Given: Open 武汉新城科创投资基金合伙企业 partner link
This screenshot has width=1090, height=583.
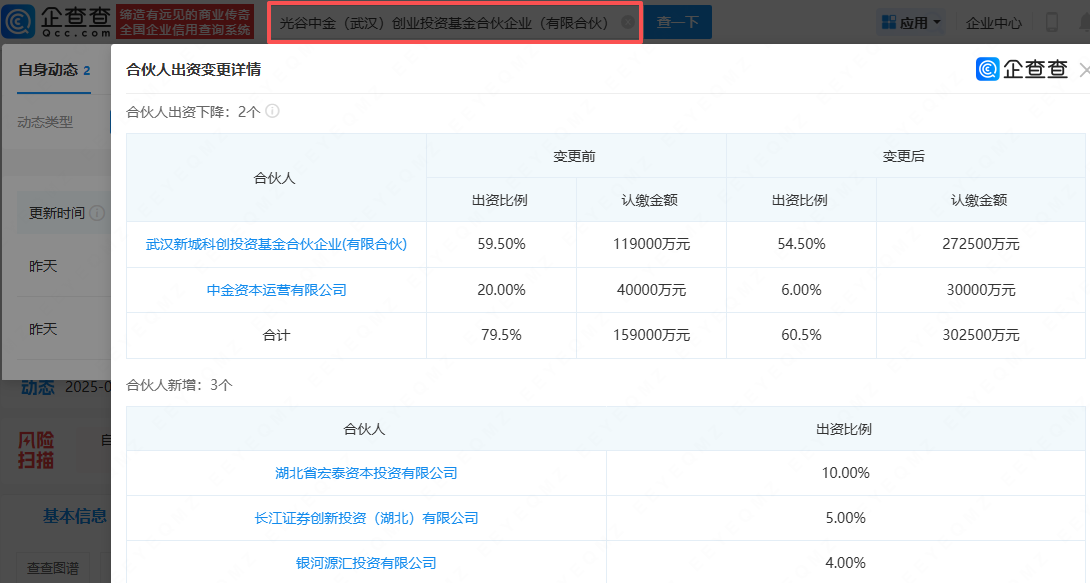Looking at the screenshot, I should click(276, 244).
